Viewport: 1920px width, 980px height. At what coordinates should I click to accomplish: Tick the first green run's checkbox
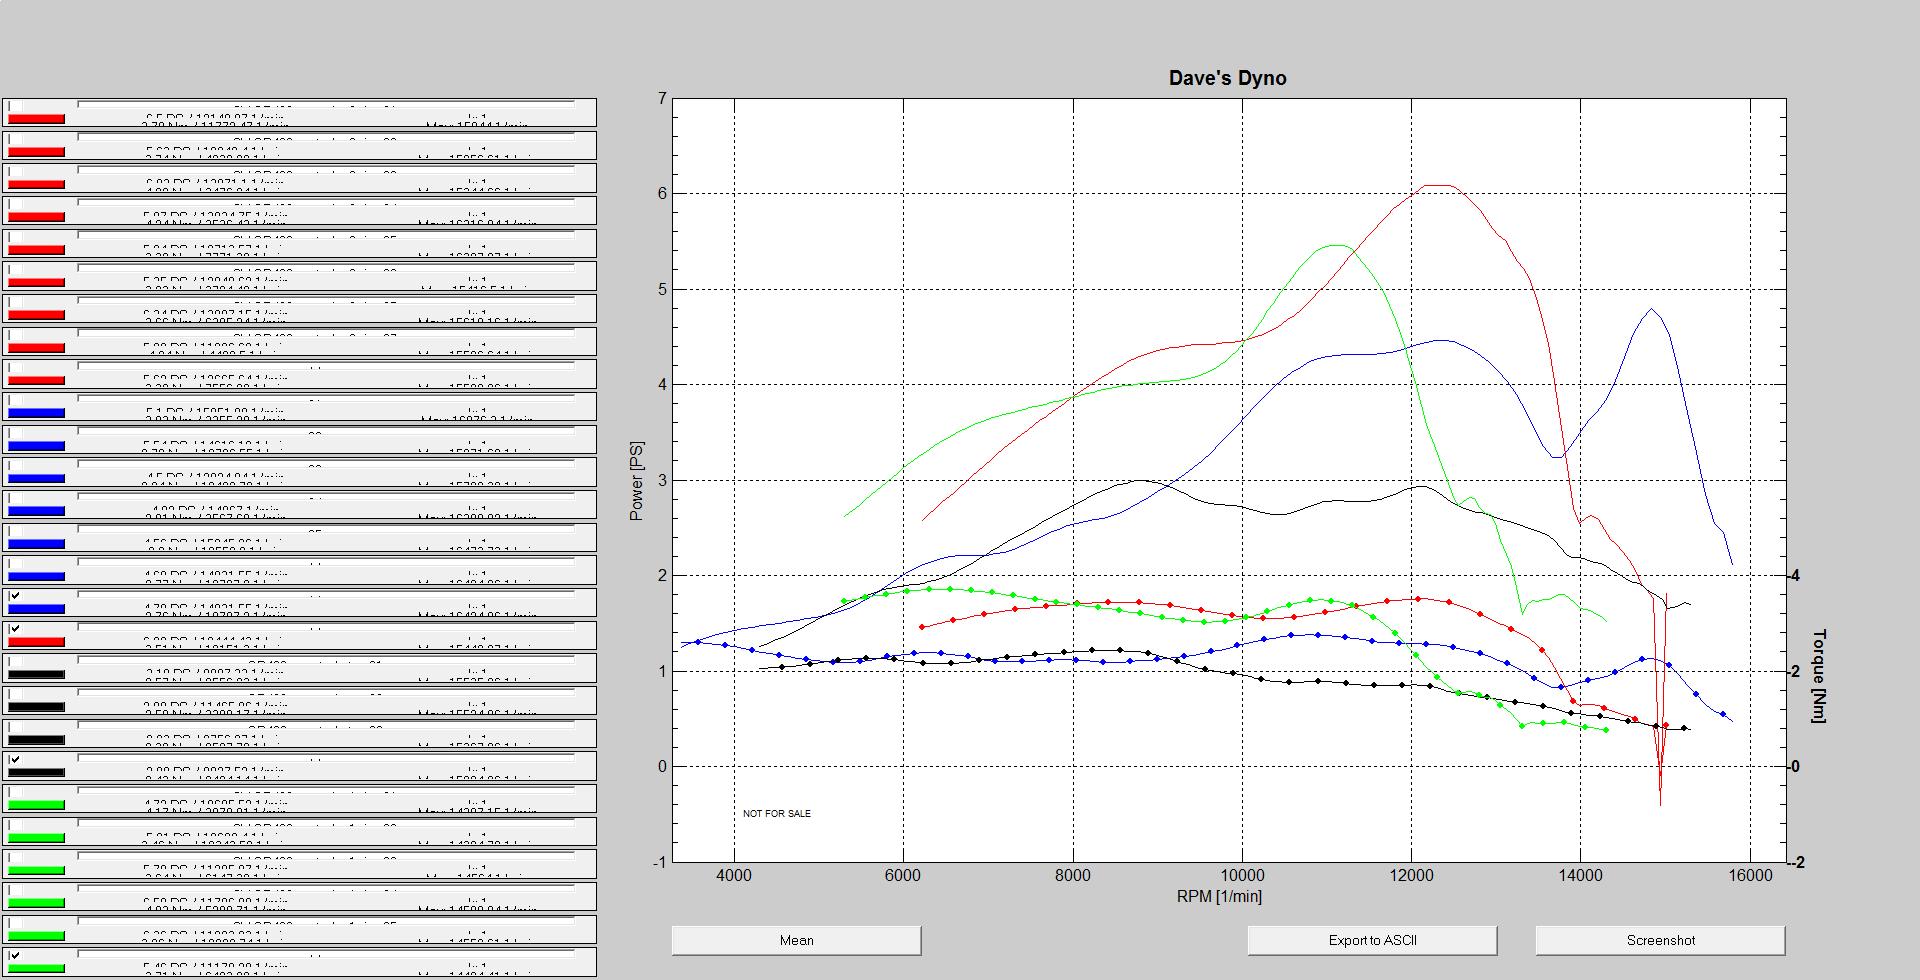[15, 792]
